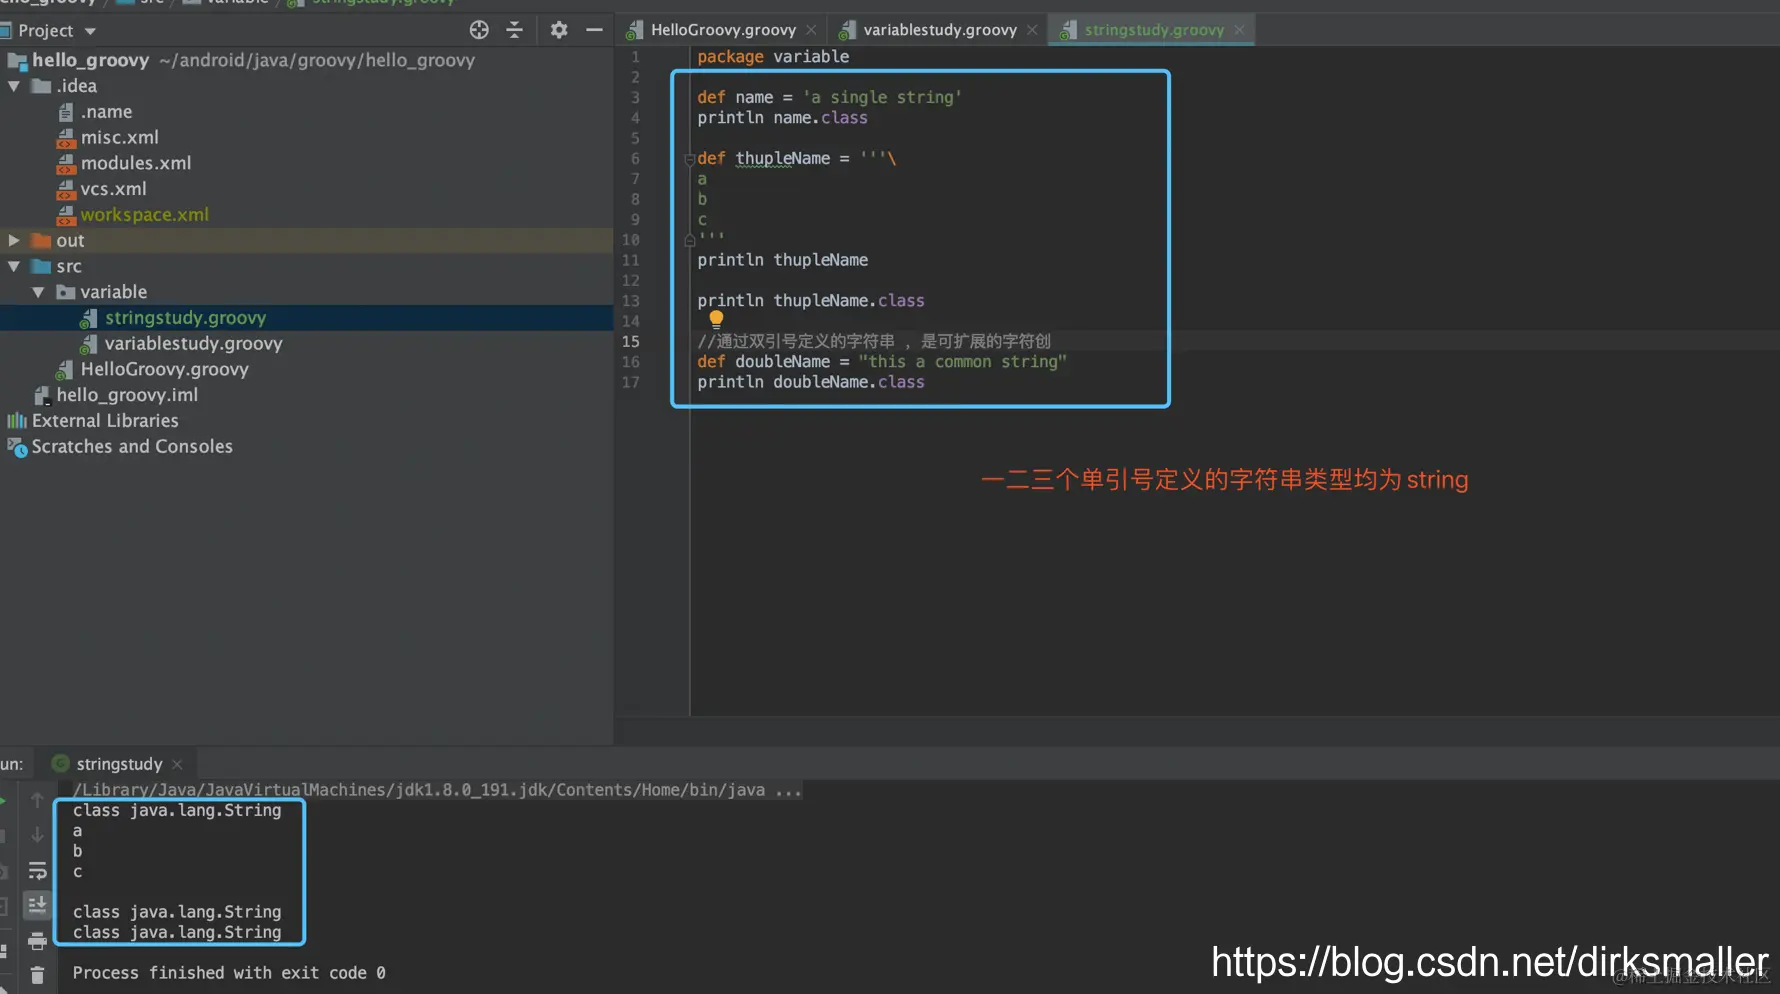Click the intention lightbulb icon in editor
The width and height of the screenshot is (1780, 994).
[x=716, y=319]
